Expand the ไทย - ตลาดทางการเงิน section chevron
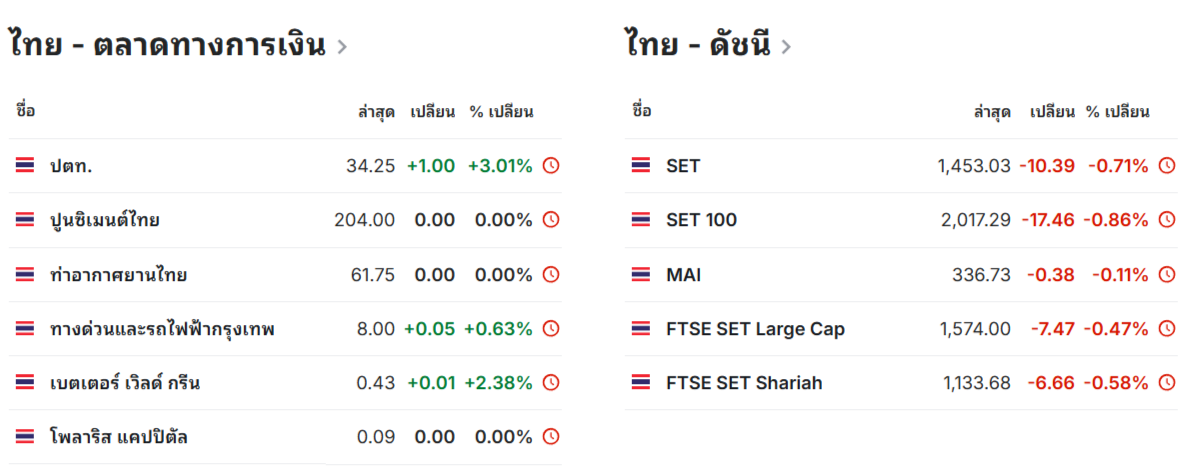The height and width of the screenshot is (472, 1194). coord(342,47)
